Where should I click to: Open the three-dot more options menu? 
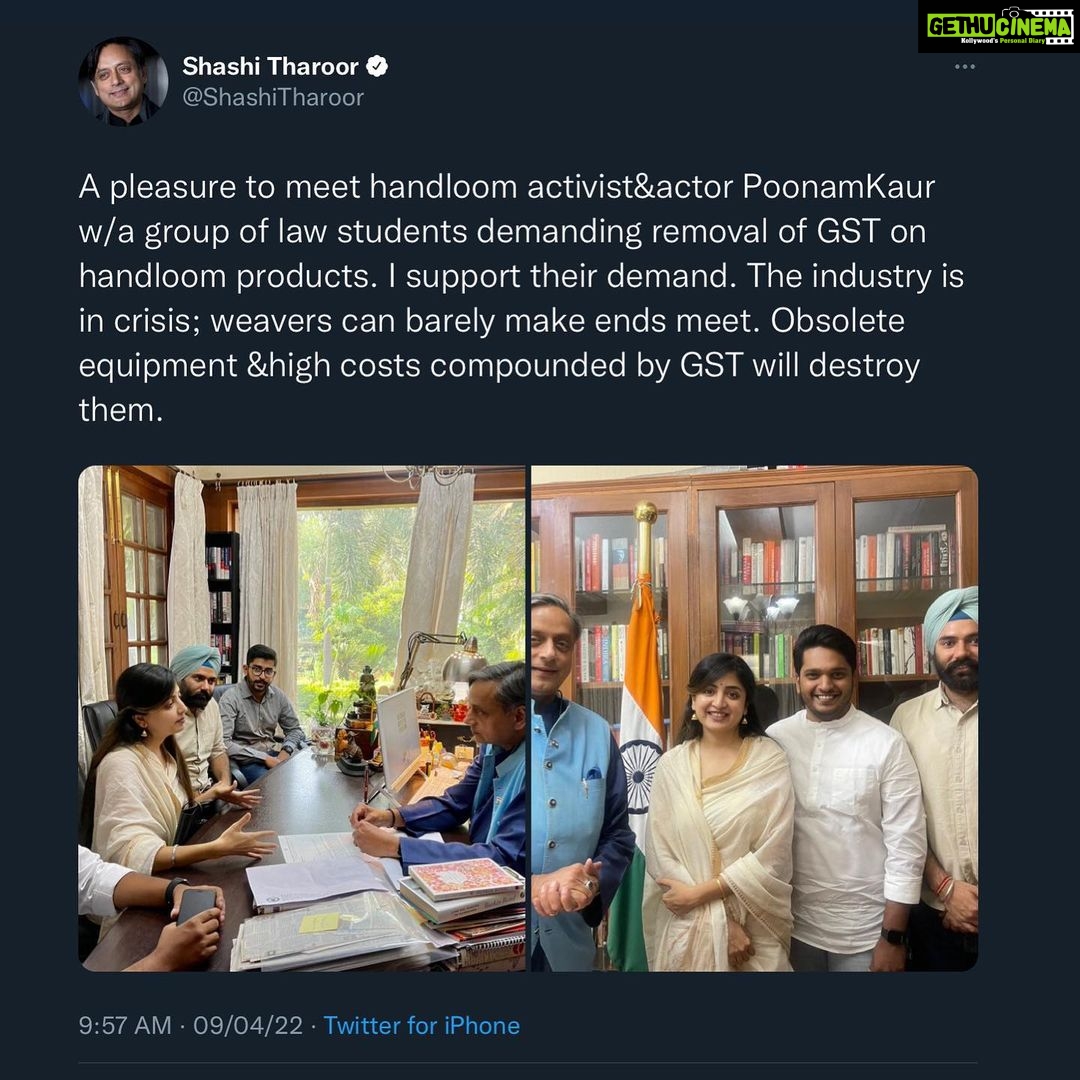click(x=964, y=67)
